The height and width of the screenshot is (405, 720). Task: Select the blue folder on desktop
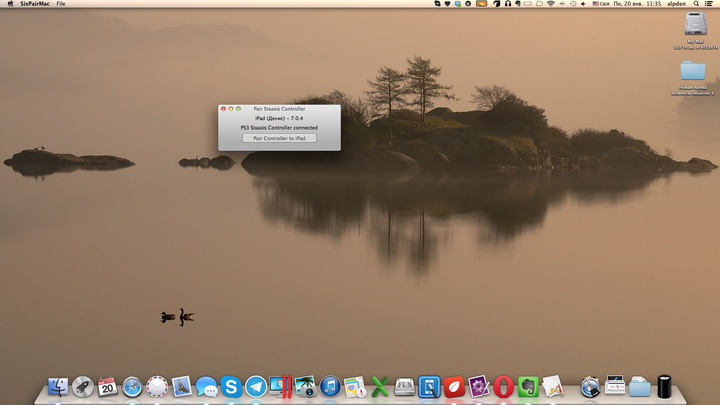[692, 70]
